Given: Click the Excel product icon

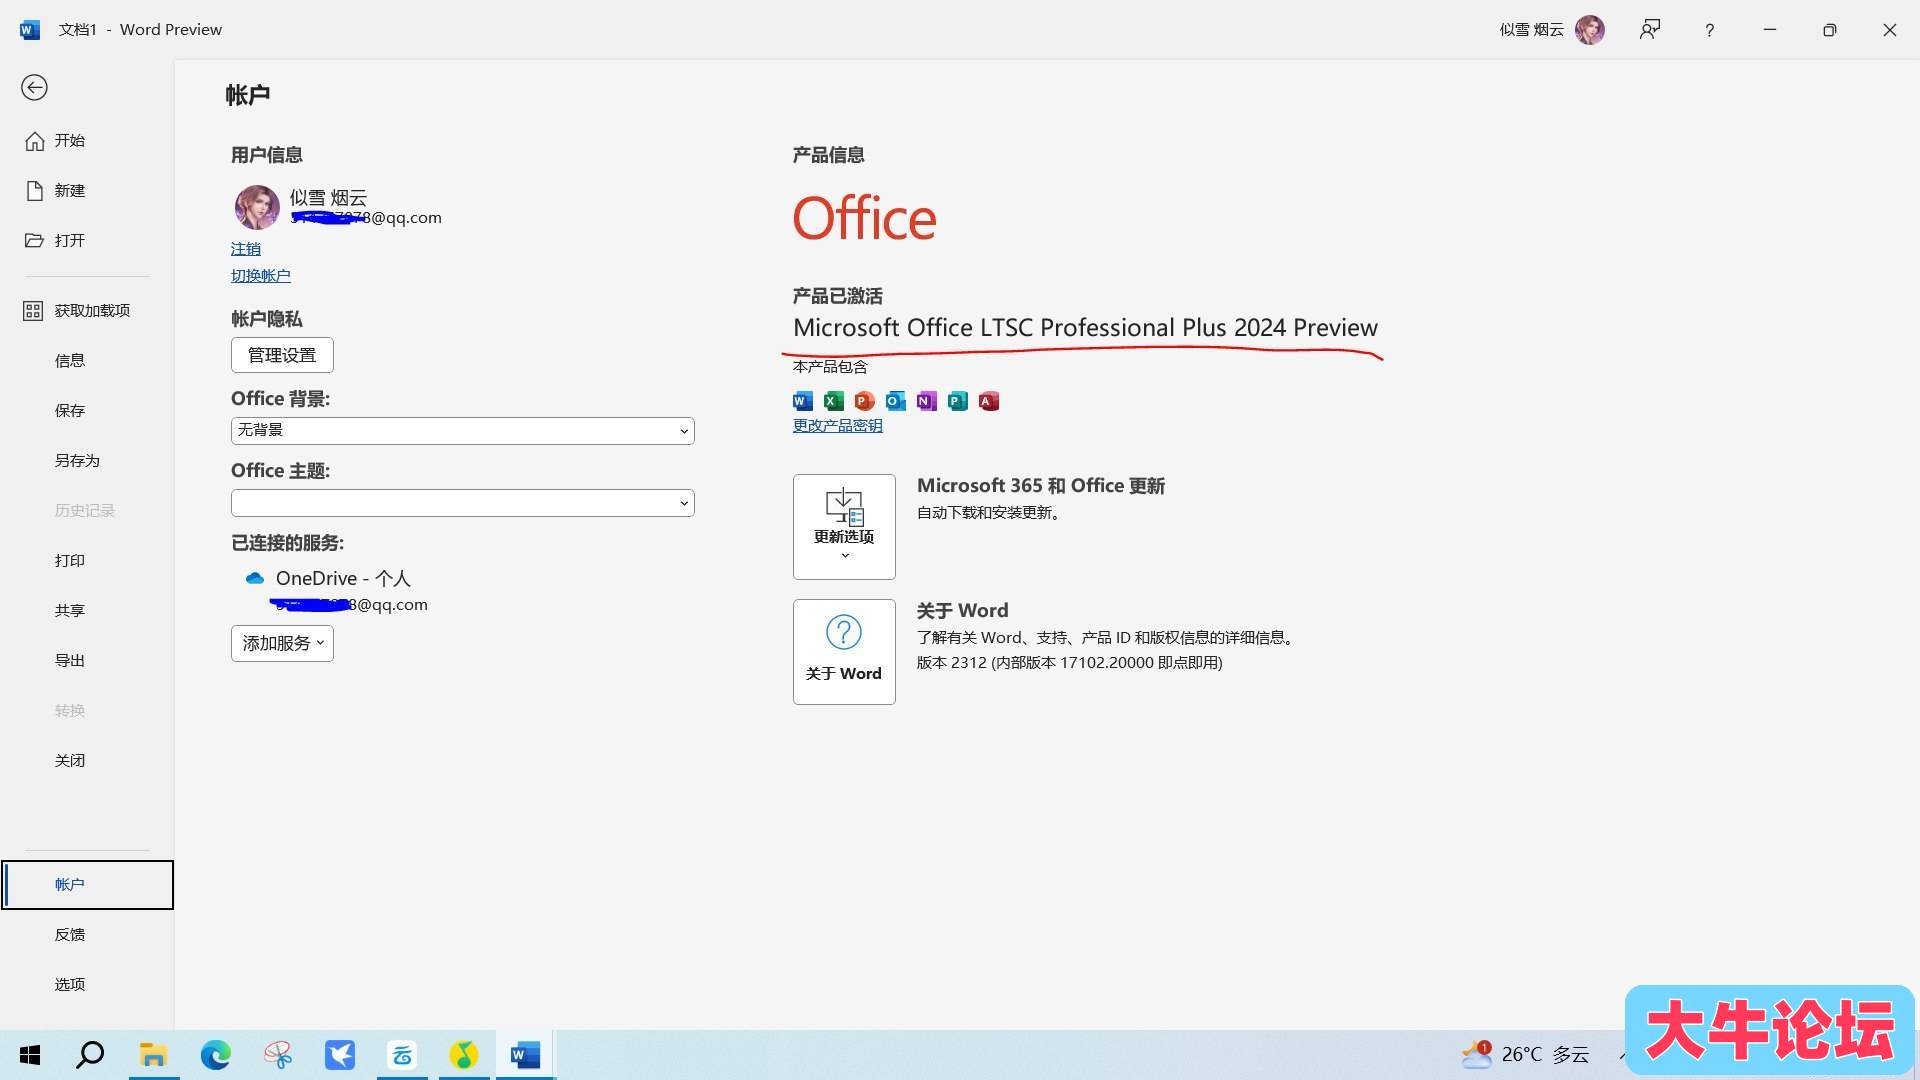Looking at the screenshot, I should click(834, 402).
